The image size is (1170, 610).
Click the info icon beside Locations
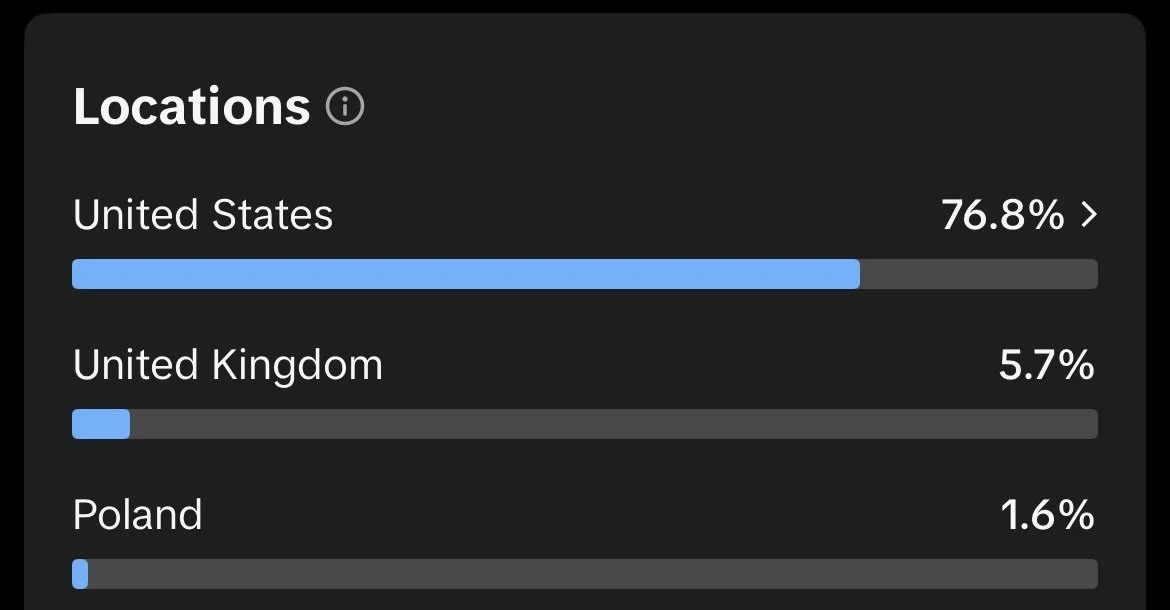pos(345,105)
